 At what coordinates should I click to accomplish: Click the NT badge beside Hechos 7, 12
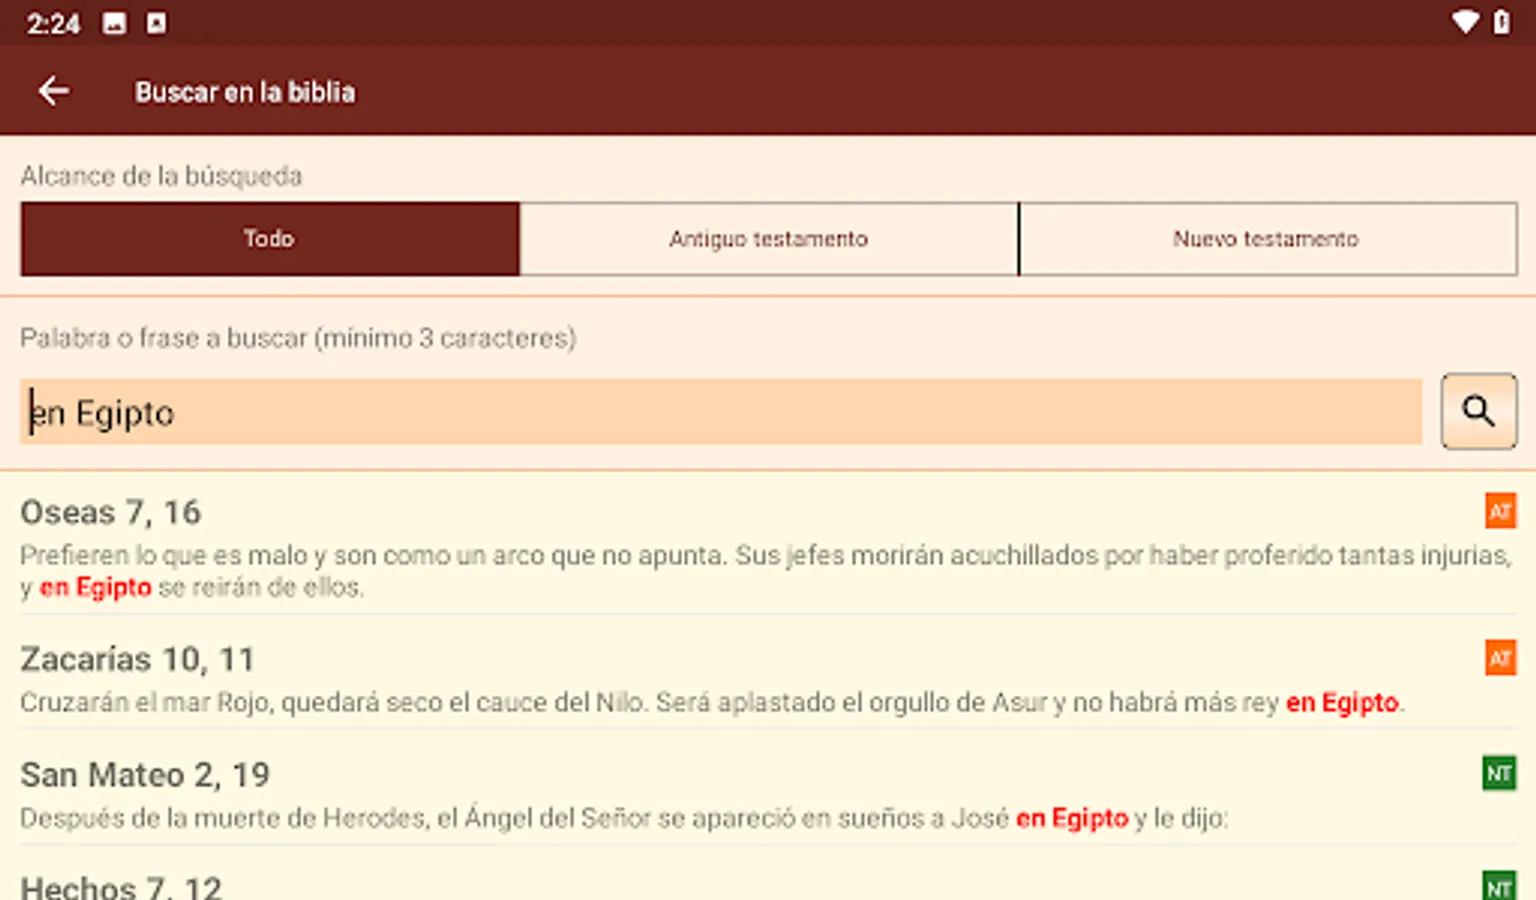pyautogui.click(x=1499, y=884)
